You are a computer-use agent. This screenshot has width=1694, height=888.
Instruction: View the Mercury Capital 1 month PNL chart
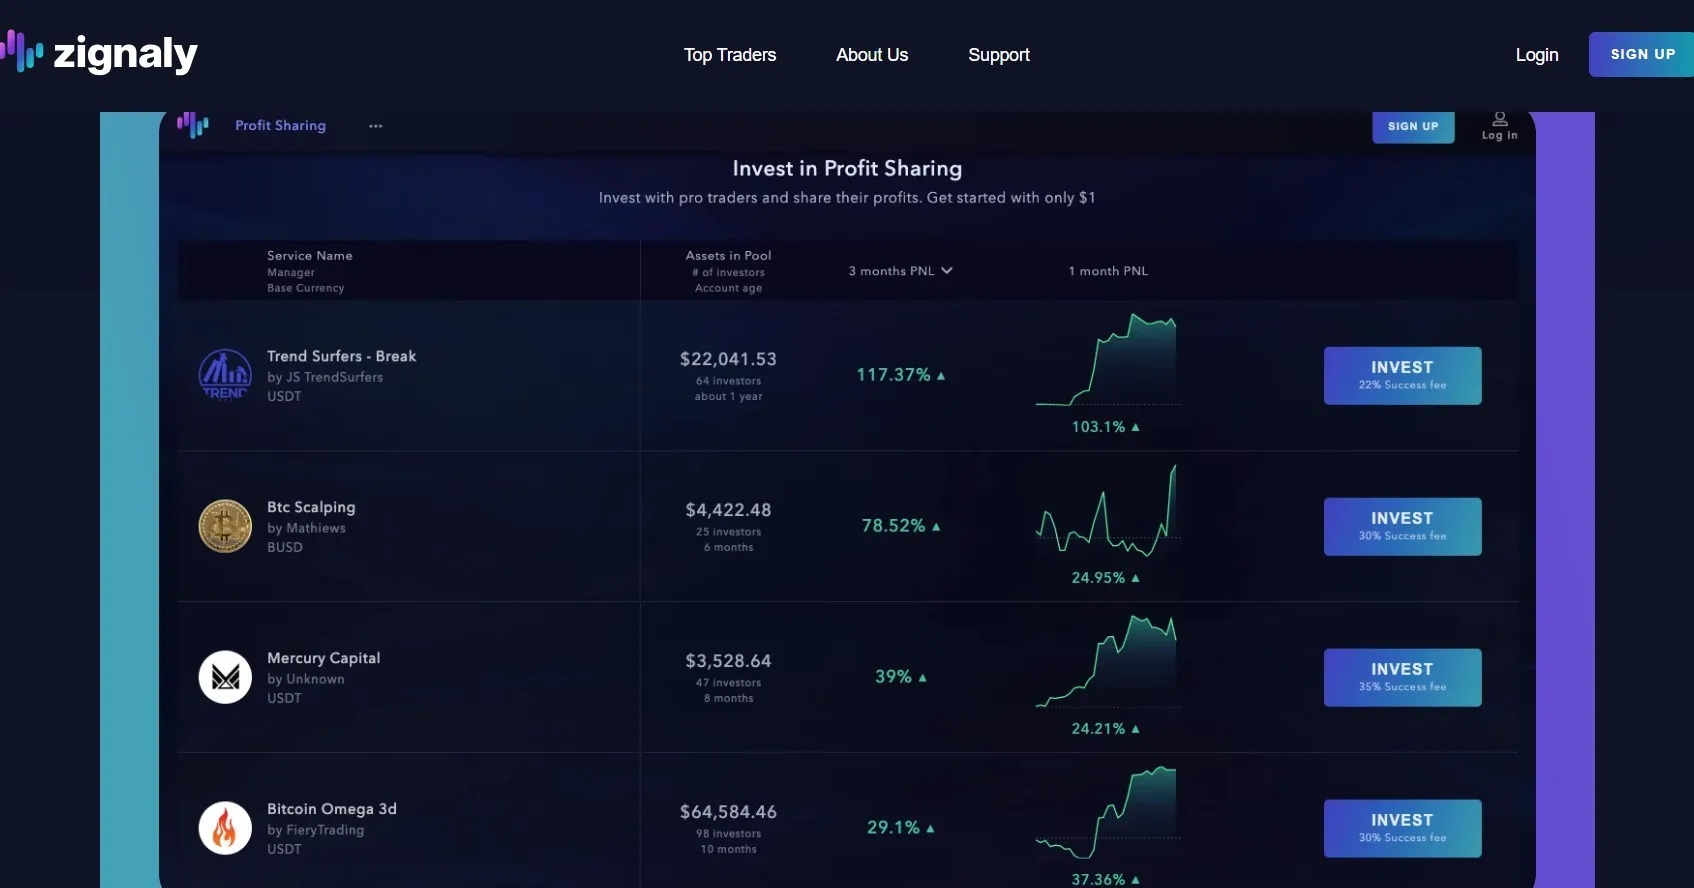(x=1106, y=662)
